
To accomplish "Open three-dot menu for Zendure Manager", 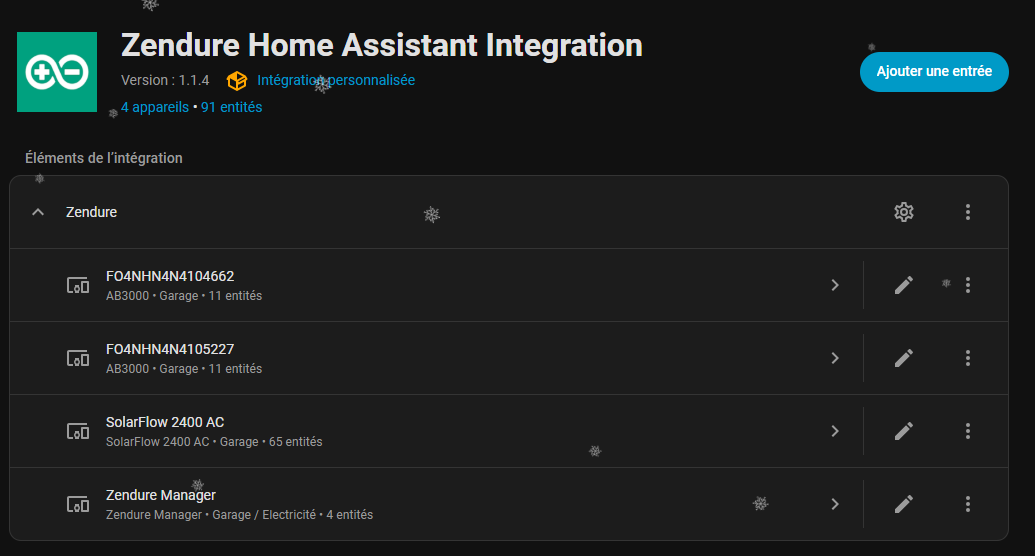I will (967, 504).
